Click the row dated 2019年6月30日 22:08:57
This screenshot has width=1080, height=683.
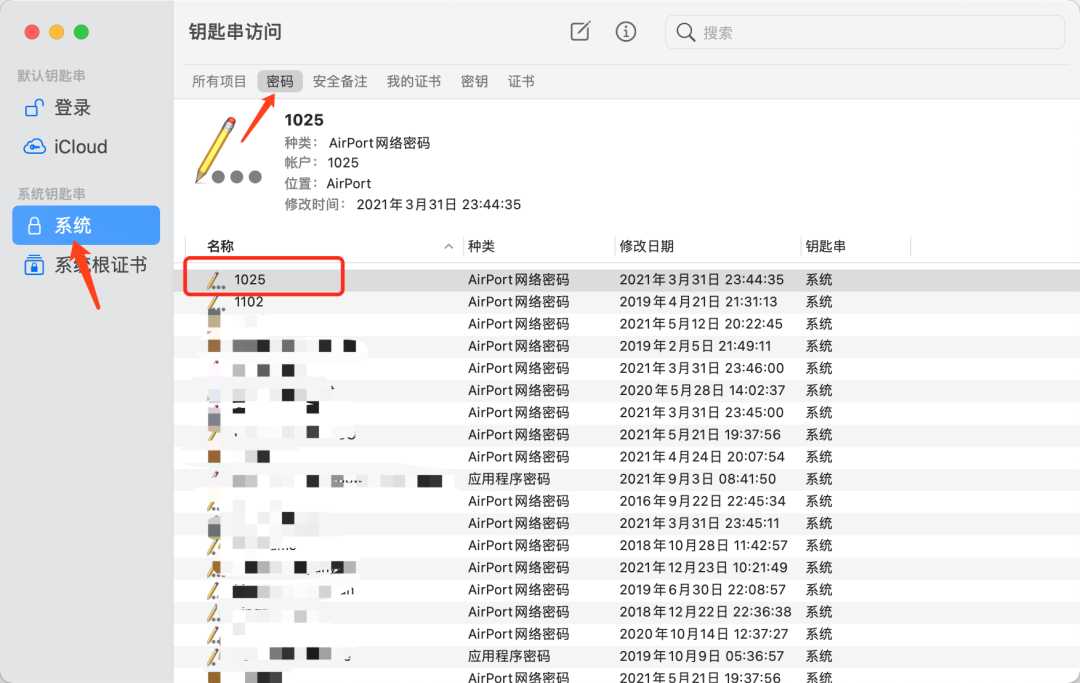[627, 589]
